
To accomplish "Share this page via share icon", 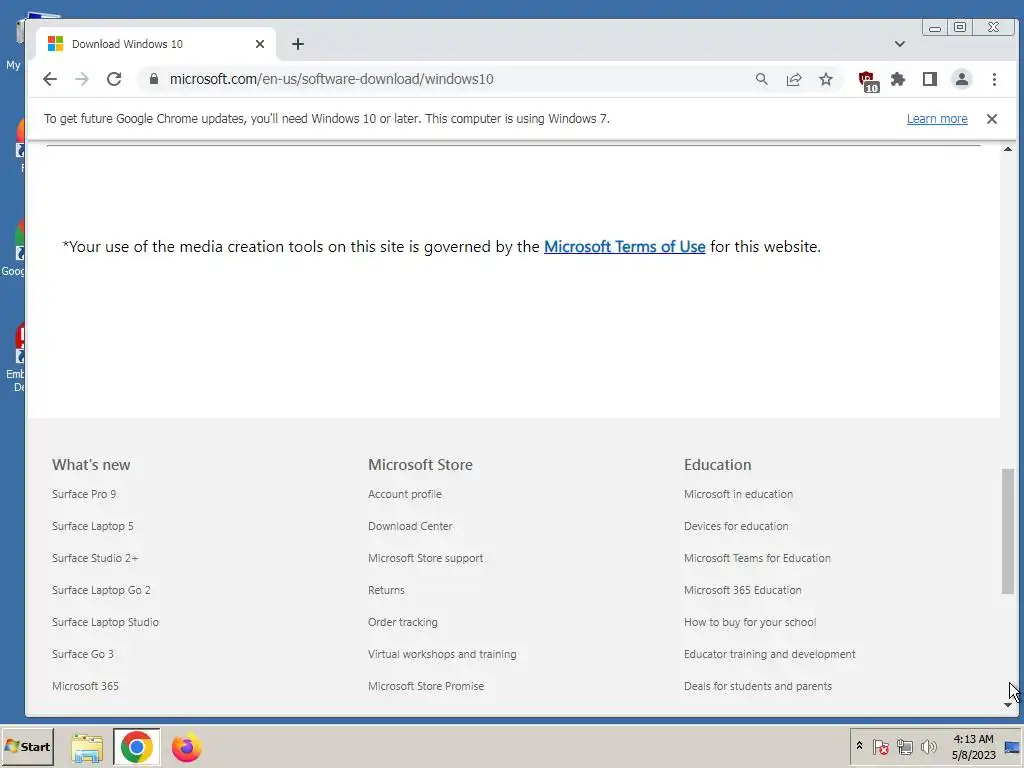I will pyautogui.click(x=794, y=79).
